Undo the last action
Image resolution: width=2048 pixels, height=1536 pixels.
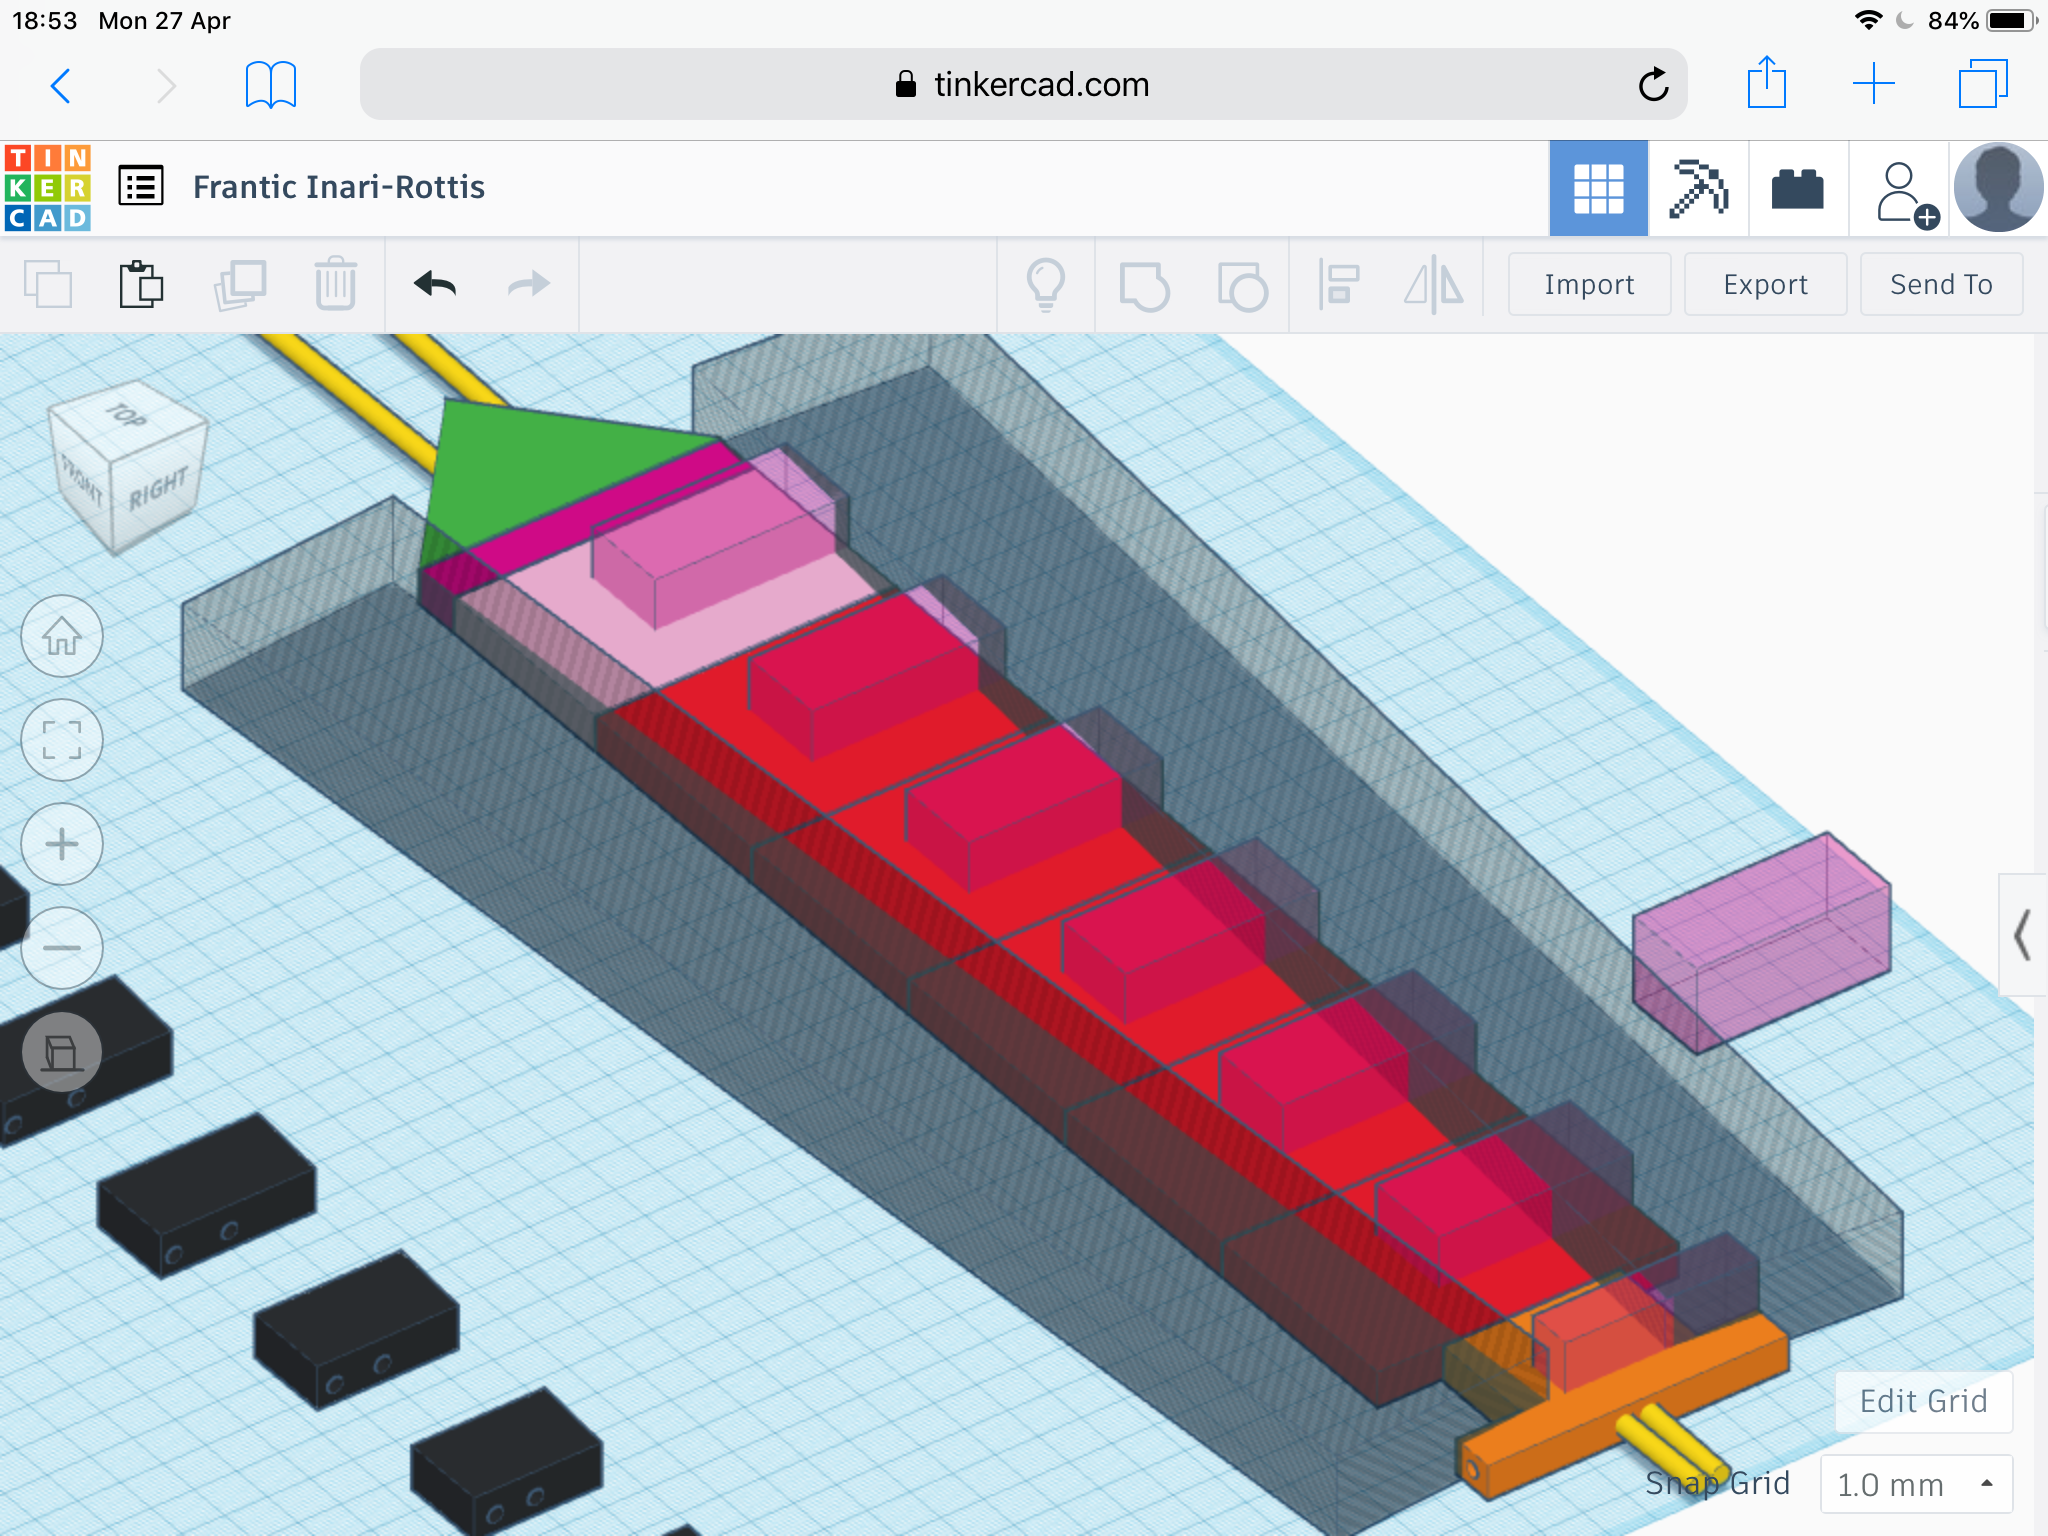pos(435,284)
